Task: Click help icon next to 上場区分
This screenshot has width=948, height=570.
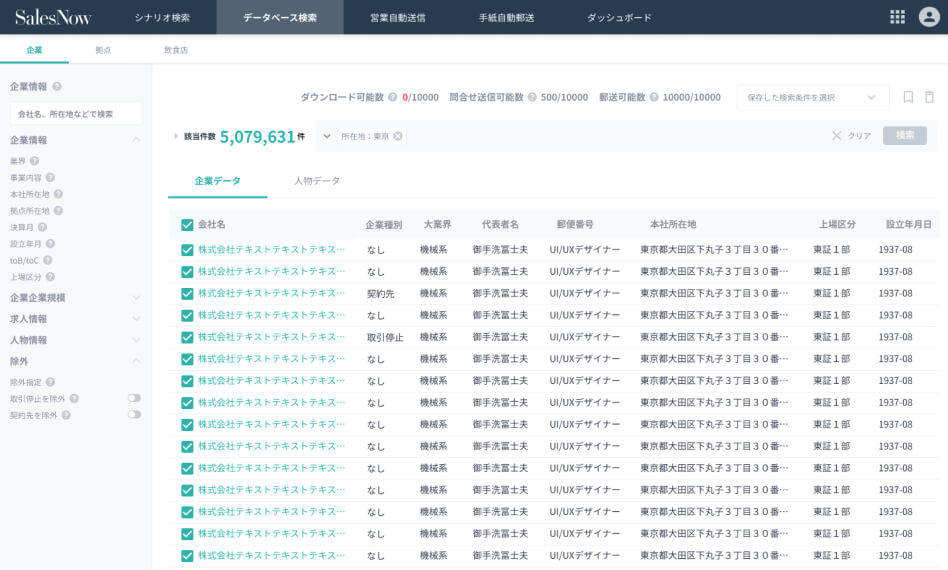Action: click(x=50, y=277)
